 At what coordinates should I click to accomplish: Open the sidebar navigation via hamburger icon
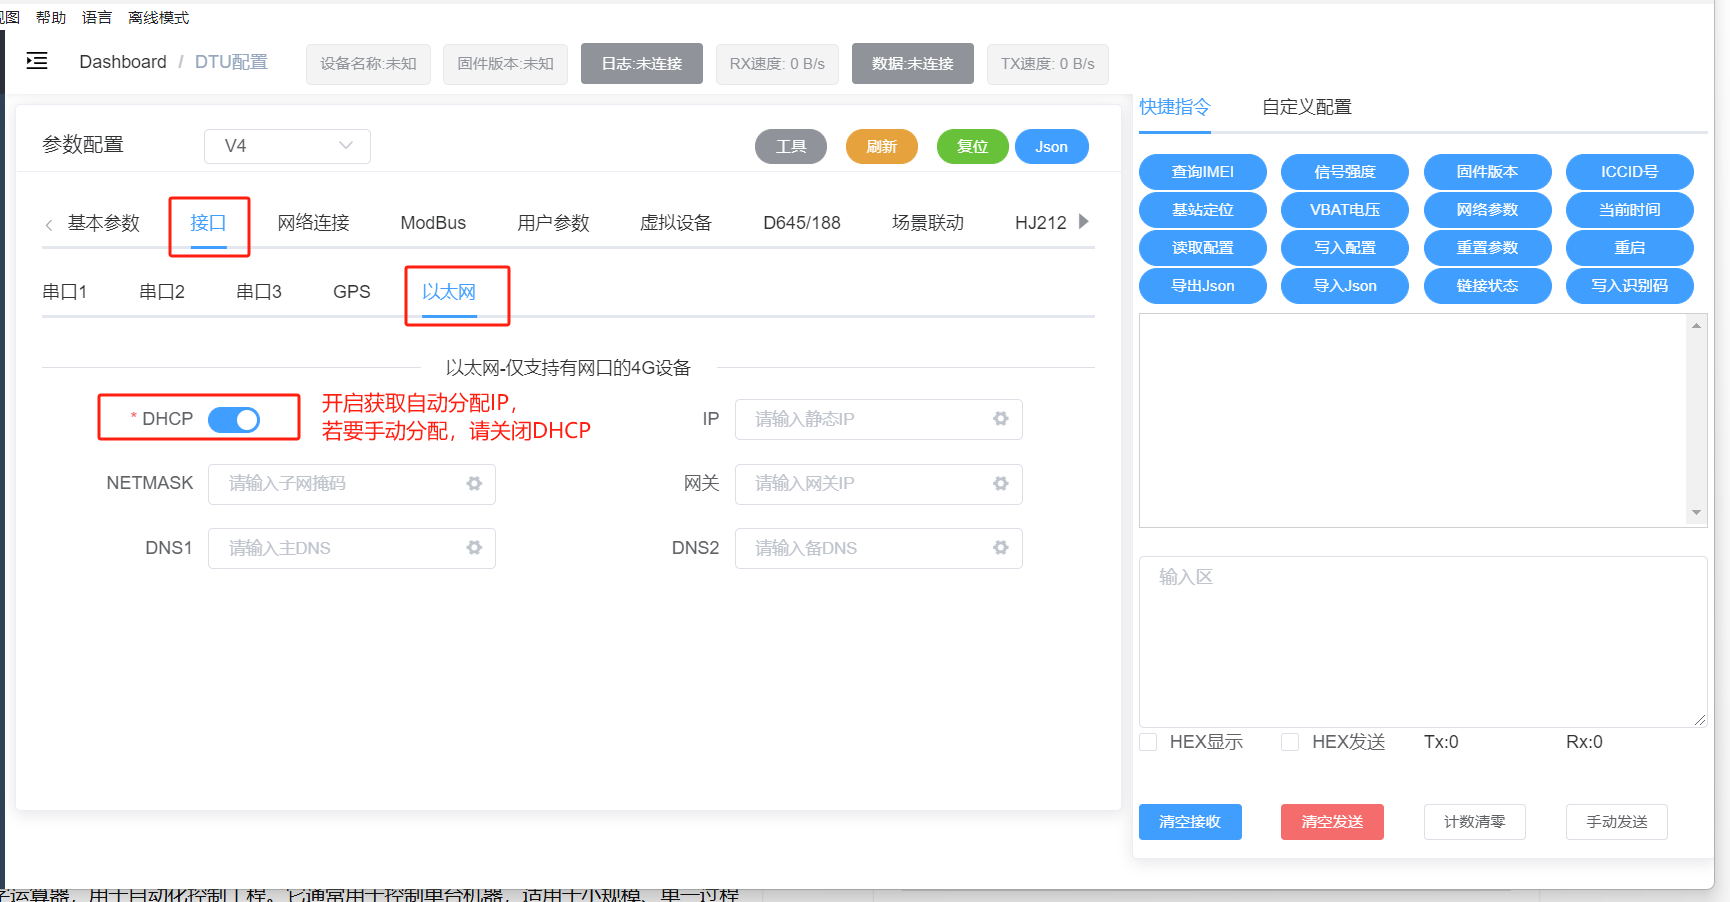tap(37, 61)
